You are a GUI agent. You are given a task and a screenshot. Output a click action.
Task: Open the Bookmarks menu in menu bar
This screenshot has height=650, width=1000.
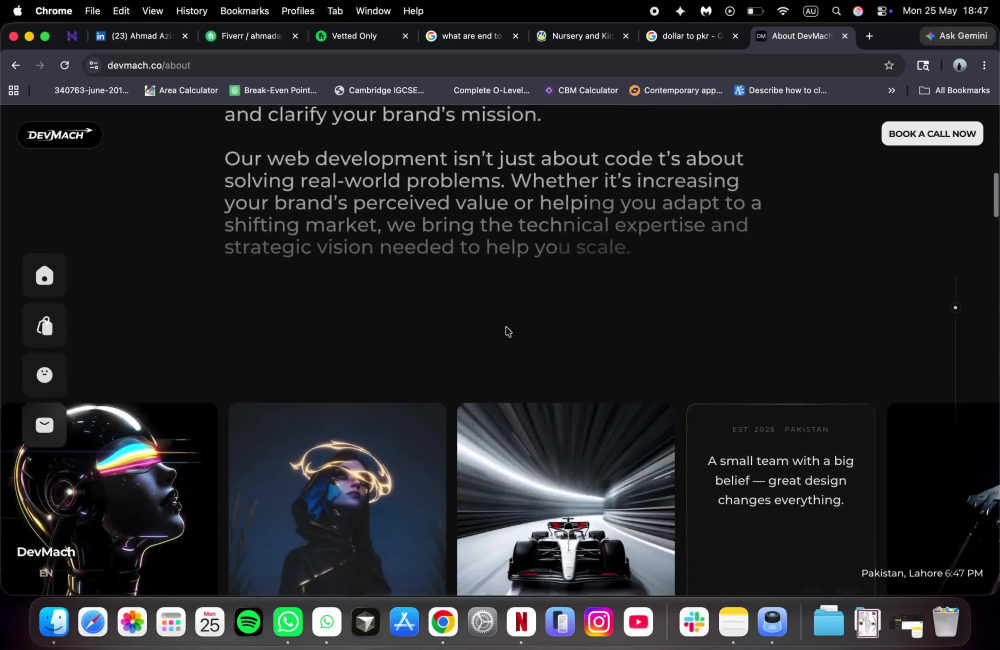(244, 11)
